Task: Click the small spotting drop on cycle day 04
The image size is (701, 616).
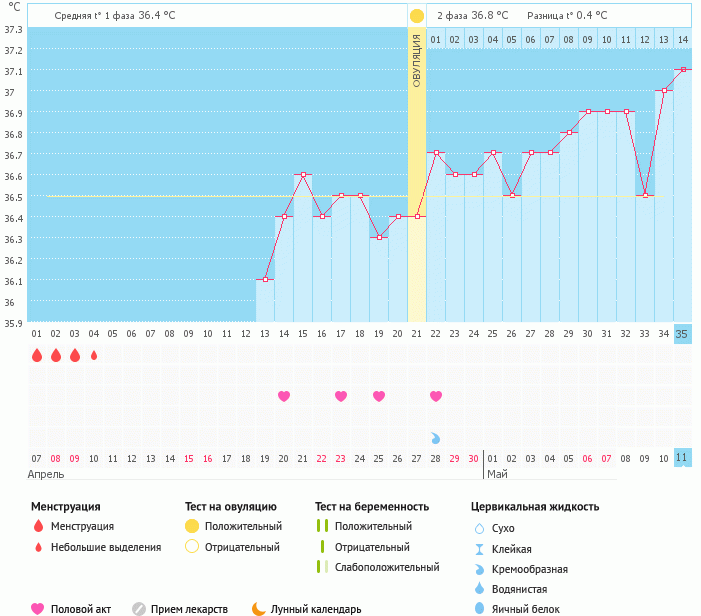Action: [94, 355]
